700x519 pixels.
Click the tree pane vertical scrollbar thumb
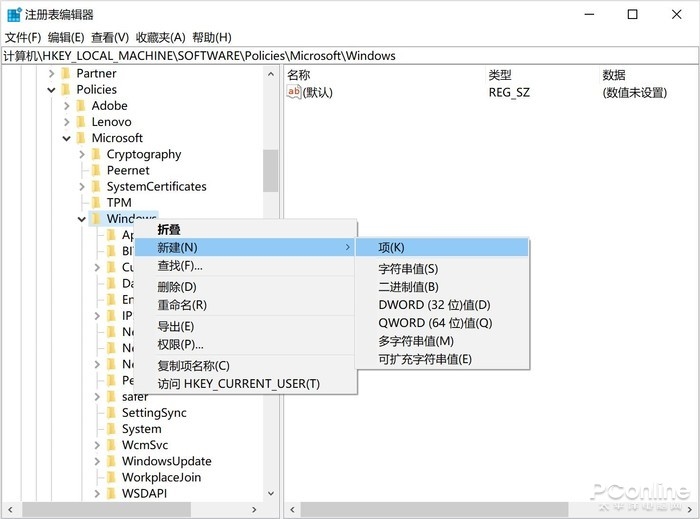click(271, 170)
